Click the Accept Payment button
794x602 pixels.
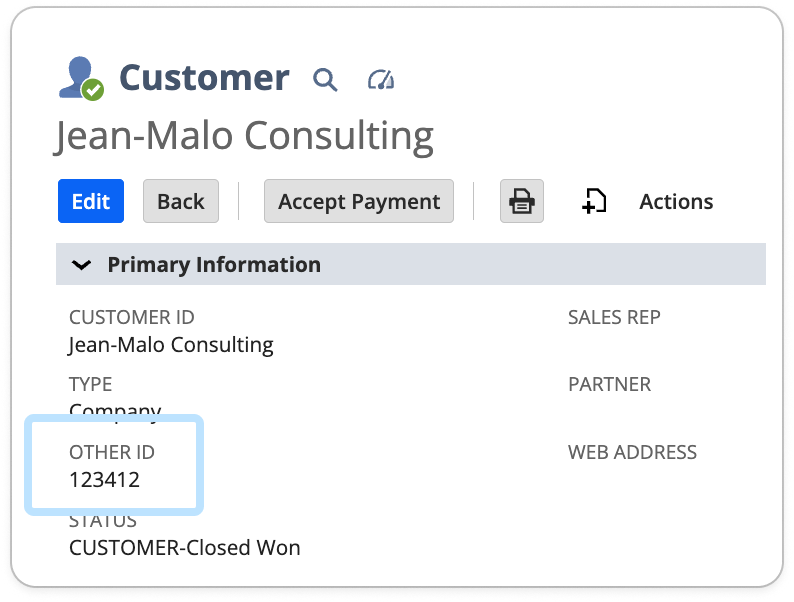click(359, 201)
